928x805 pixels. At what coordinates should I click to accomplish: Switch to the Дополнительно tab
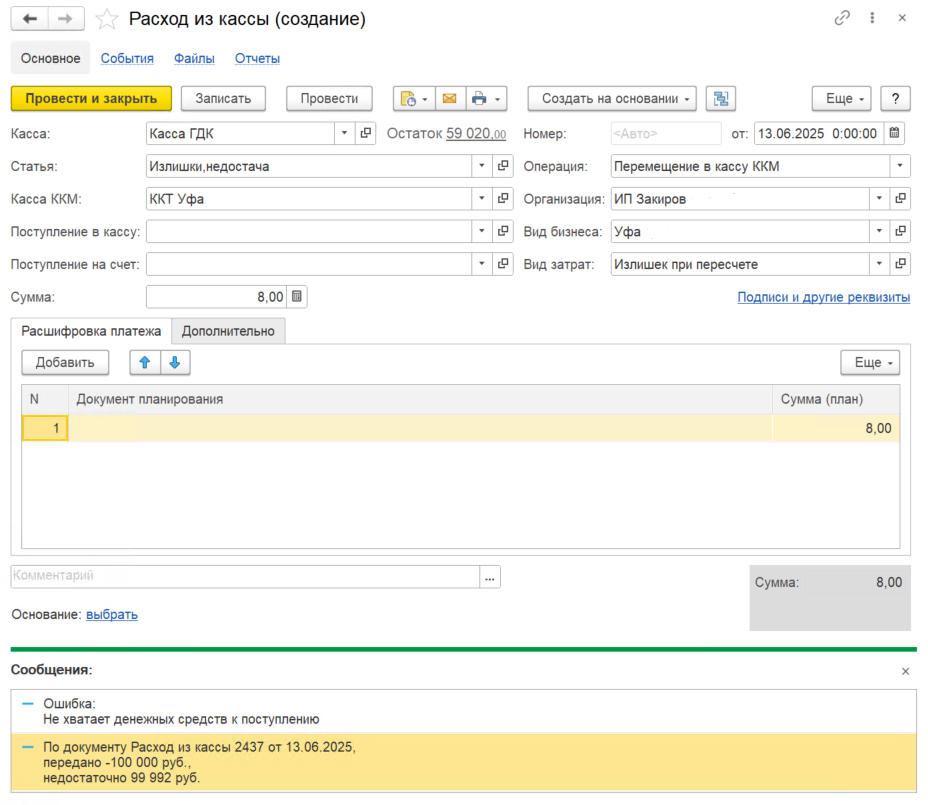coord(228,331)
